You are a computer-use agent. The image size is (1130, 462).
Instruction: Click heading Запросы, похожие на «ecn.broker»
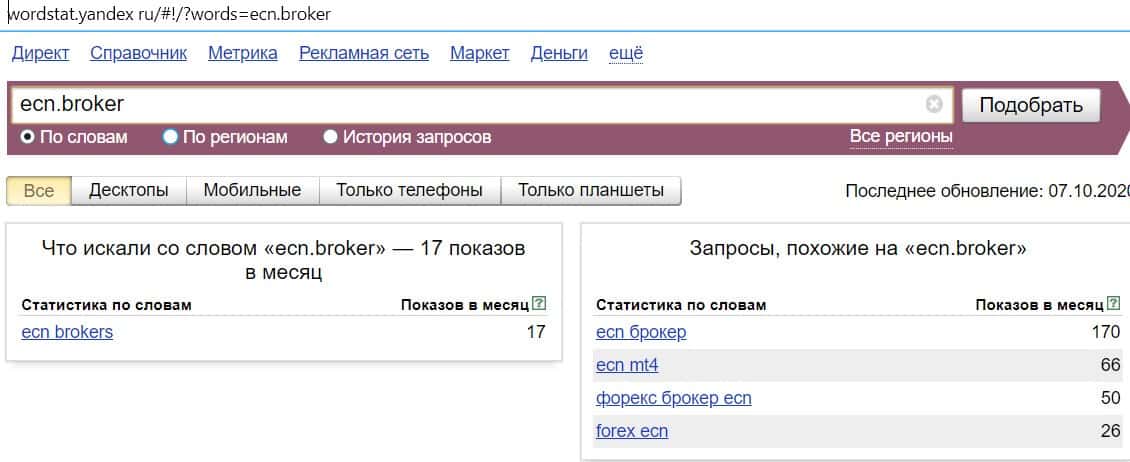pyautogui.click(x=858, y=249)
